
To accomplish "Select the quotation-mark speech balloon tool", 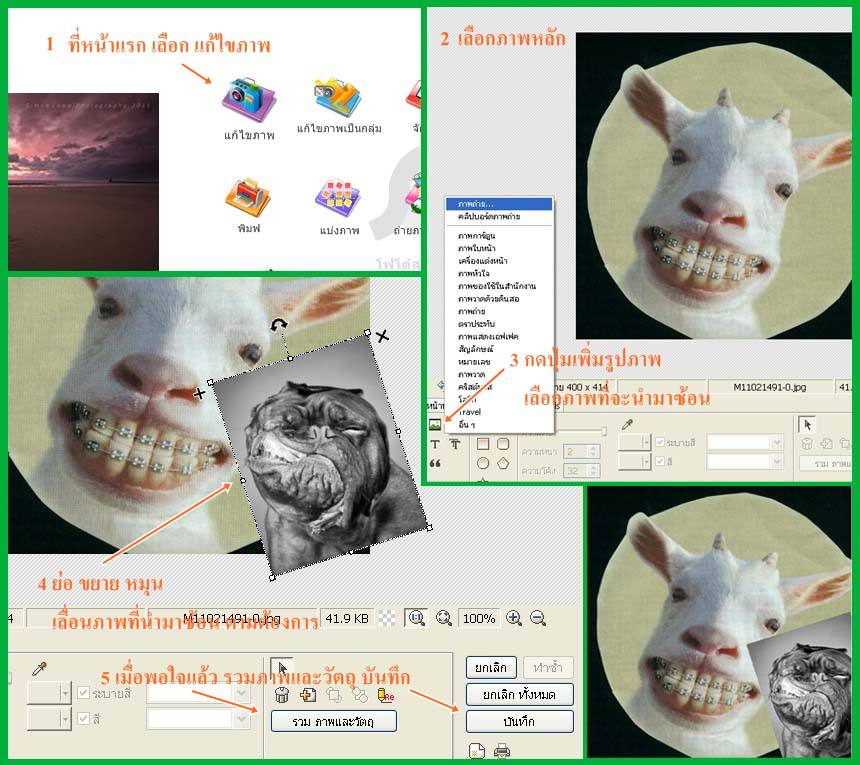I will 435,463.
